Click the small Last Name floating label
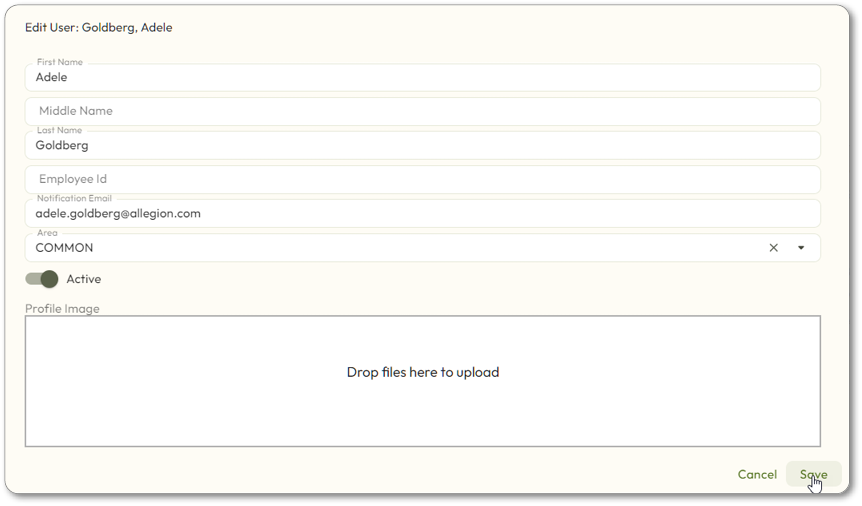Viewport: 862px width, 506px height. pyautogui.click(x=60, y=130)
